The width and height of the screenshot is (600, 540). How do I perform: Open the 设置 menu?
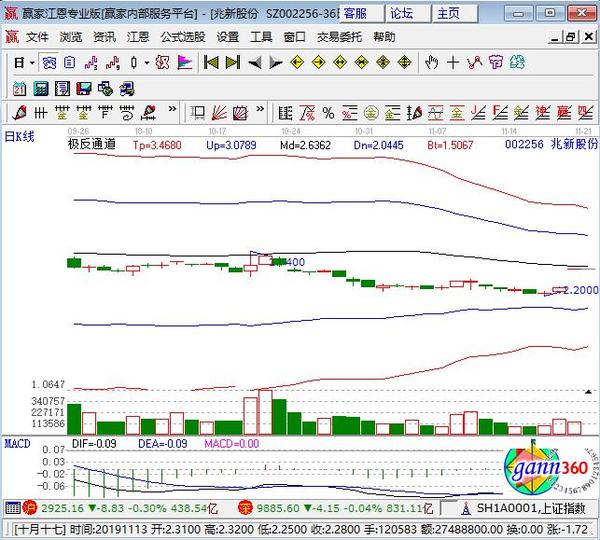click(x=228, y=37)
